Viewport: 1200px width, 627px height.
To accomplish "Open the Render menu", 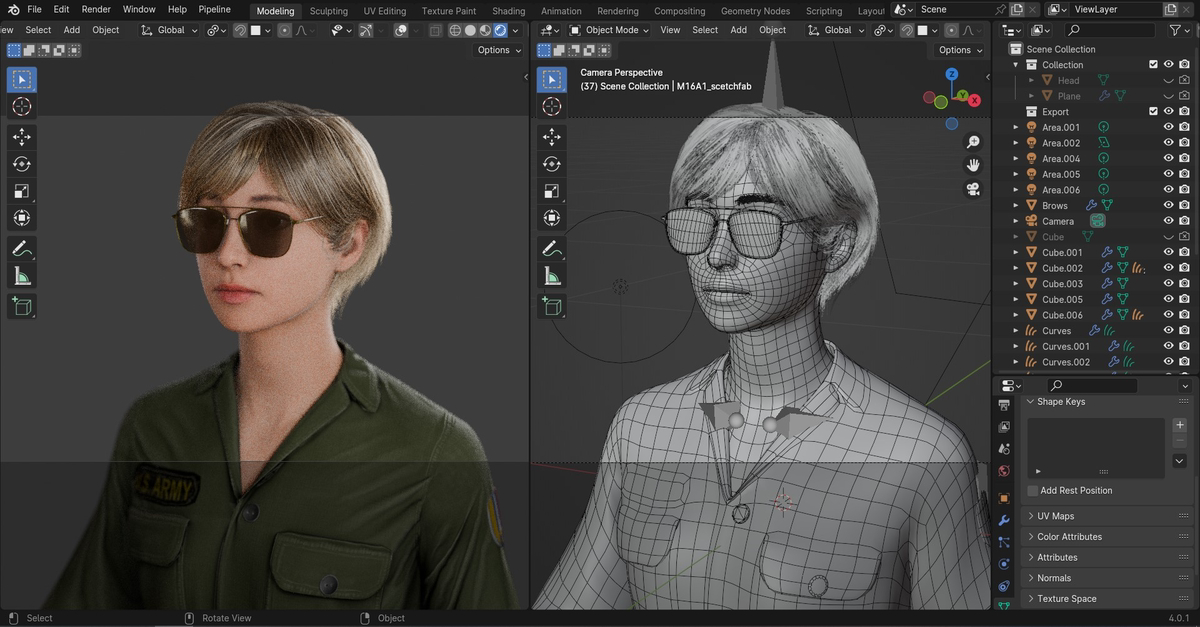I will pos(96,9).
